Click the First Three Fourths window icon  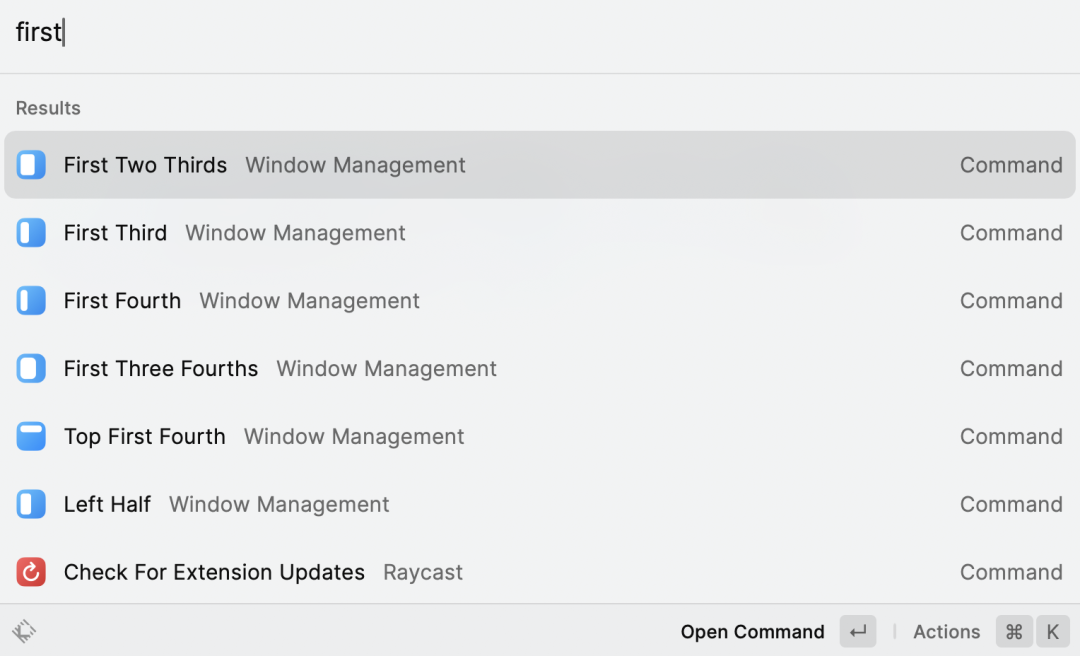tap(31, 368)
